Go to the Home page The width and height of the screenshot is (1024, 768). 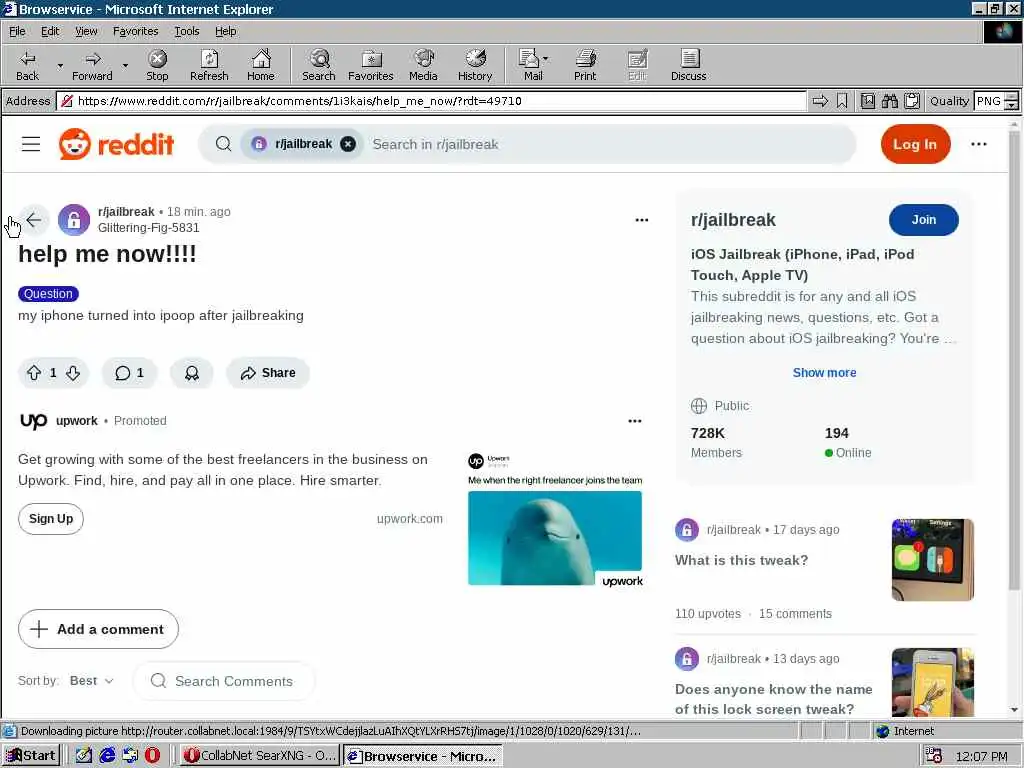(261, 65)
